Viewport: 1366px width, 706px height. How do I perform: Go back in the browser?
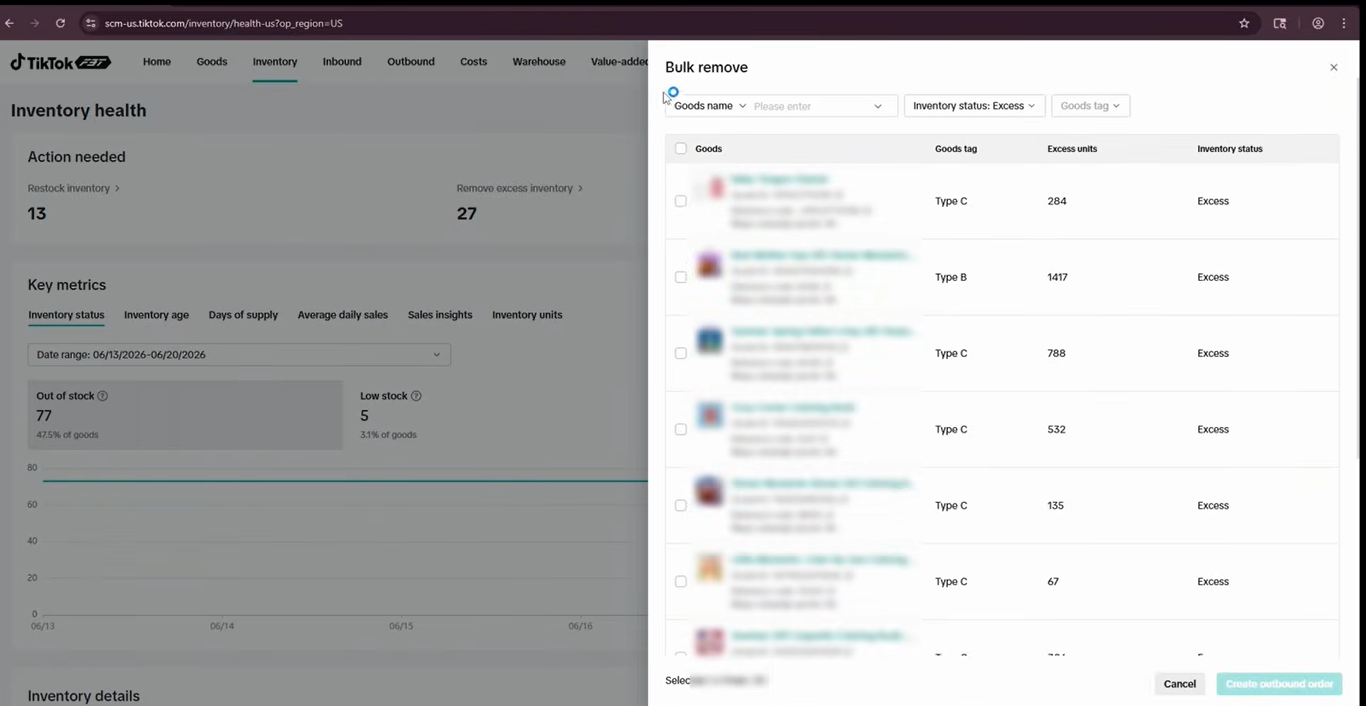pos(10,23)
